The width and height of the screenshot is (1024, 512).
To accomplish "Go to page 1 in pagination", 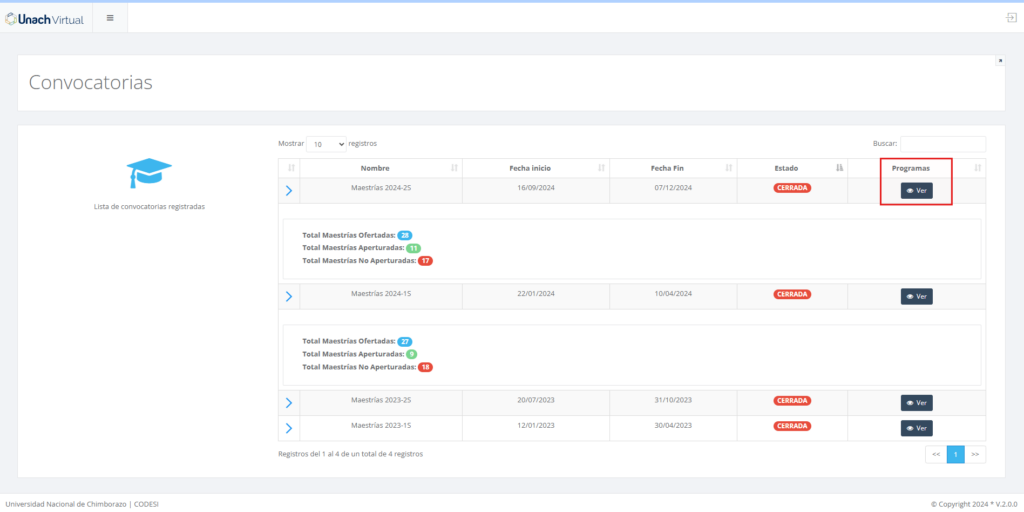I will [x=955, y=454].
